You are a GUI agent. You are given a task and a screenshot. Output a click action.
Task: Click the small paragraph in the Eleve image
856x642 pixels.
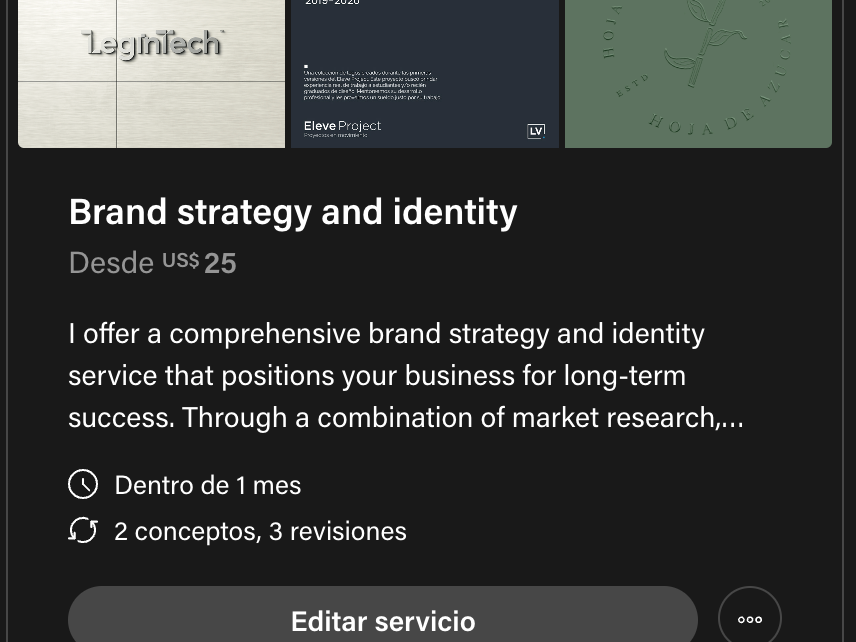coord(372,83)
